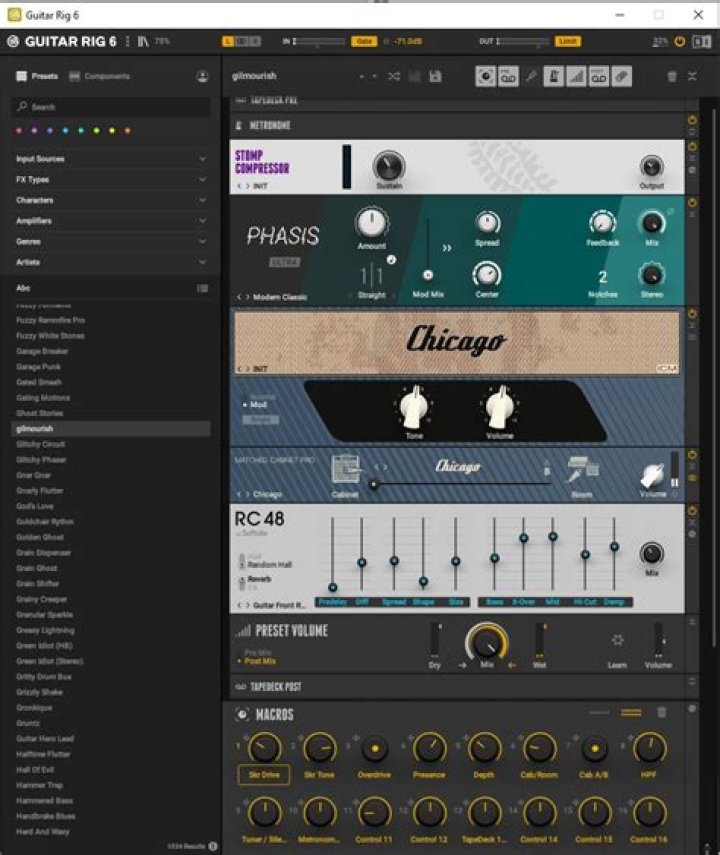The height and width of the screenshot is (855, 720).
Task: Click the METRONOME module header
Action: click(x=270, y=125)
